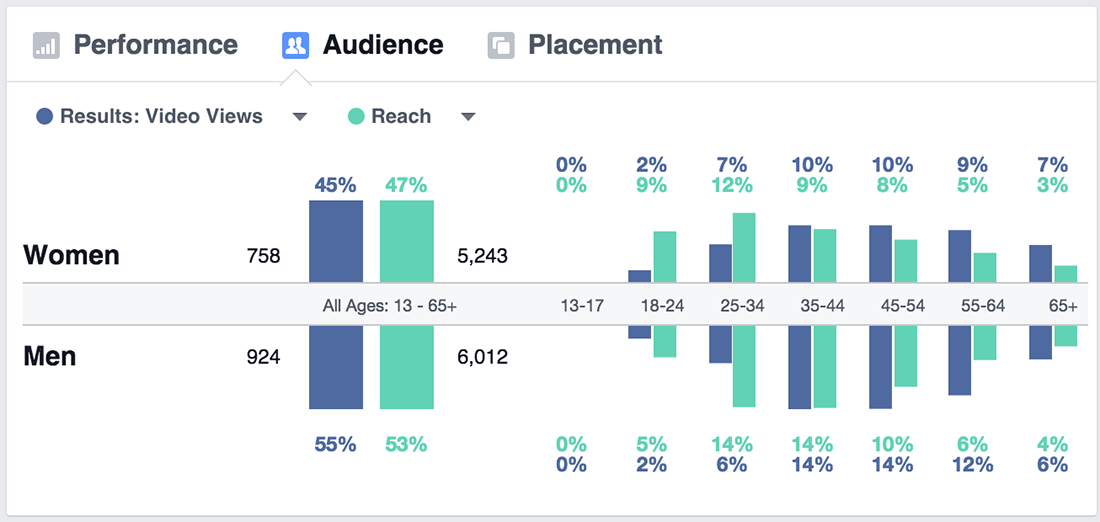This screenshot has width=1100, height=522.
Task: Select the 18-24 age group label
Action: point(663,306)
